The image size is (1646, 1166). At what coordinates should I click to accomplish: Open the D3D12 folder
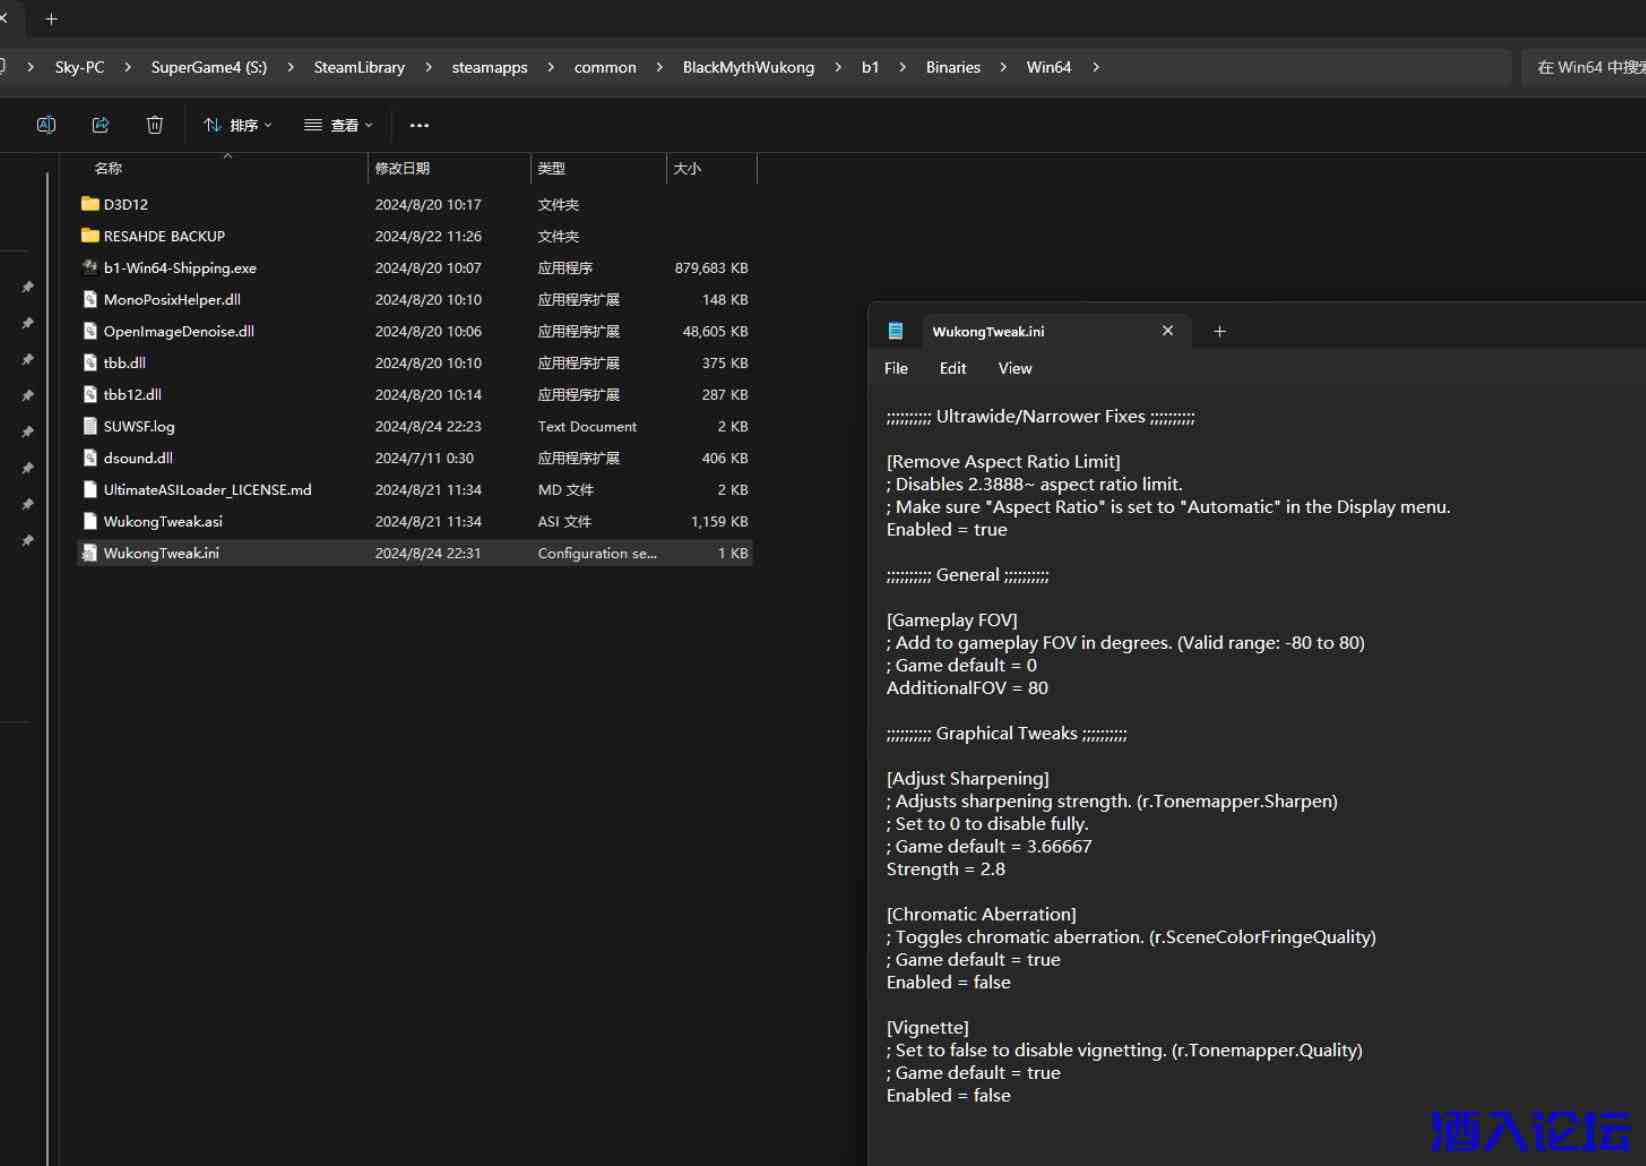(126, 204)
